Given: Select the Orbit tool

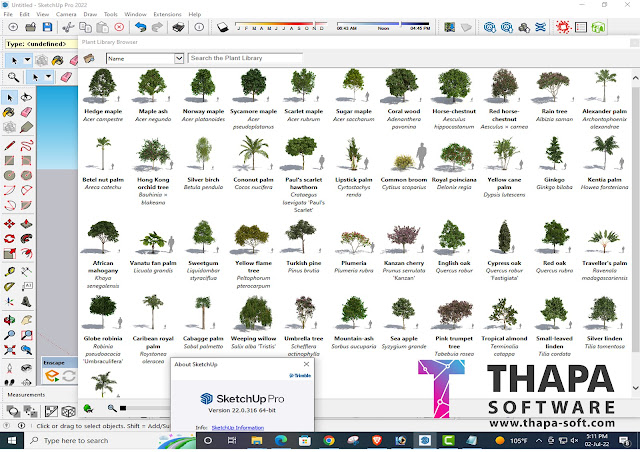Looking at the screenshot, I should tap(10, 320).
